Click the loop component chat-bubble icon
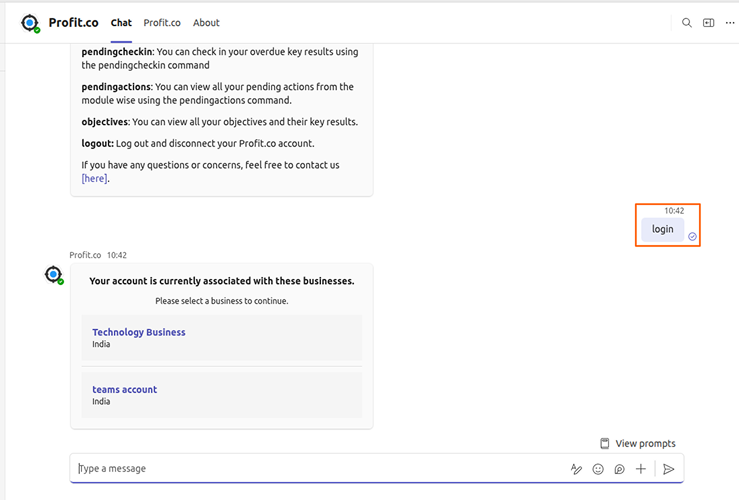Image resolution: width=739 pixels, height=500 pixels. point(619,469)
